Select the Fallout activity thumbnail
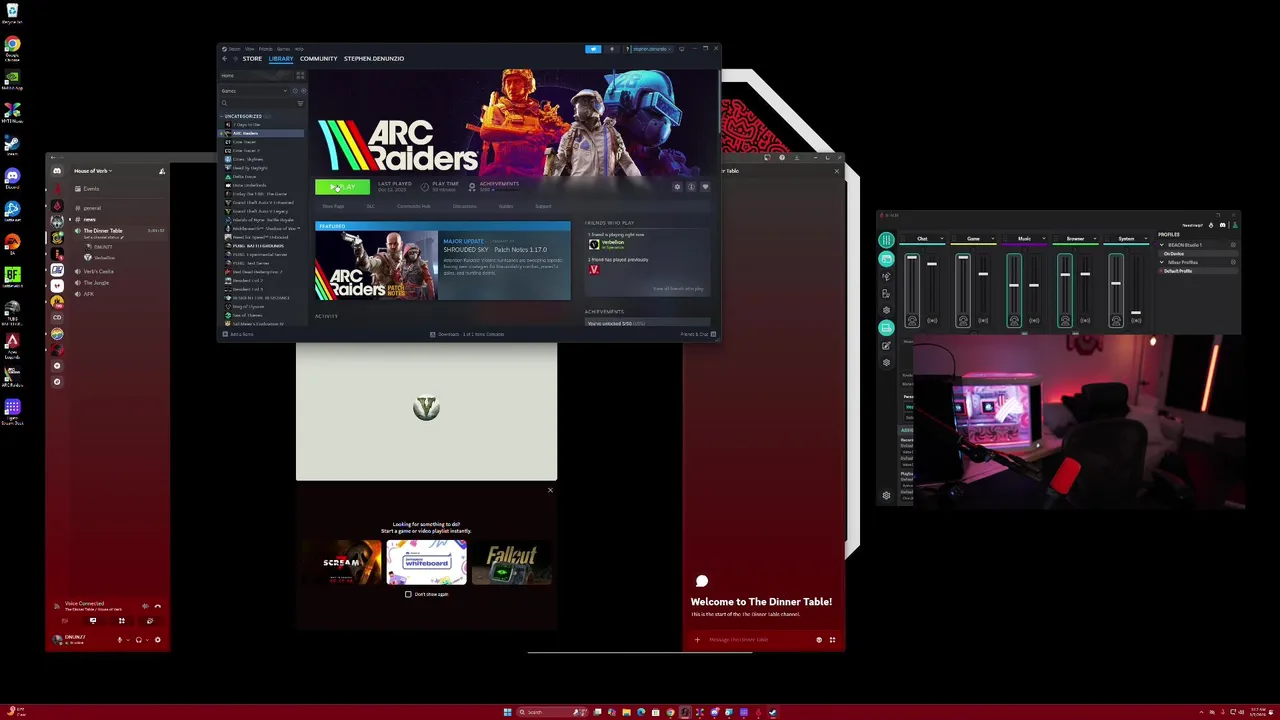Image resolution: width=1280 pixels, height=720 pixels. pos(512,562)
